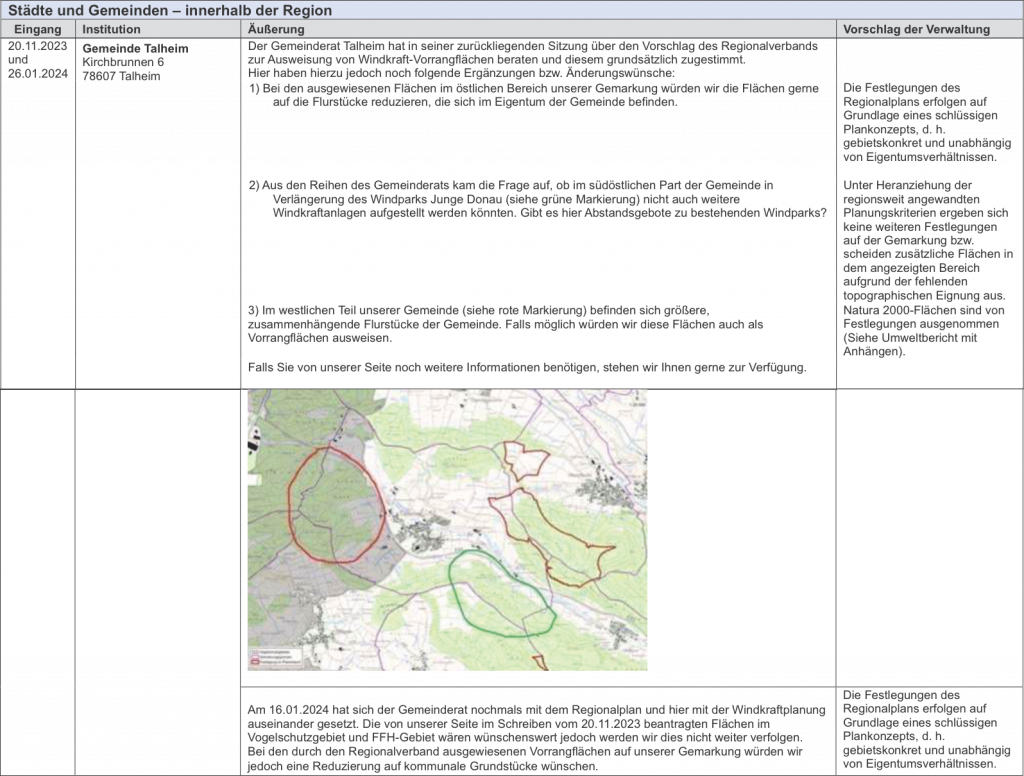Screen dimensions: 1024x776
Task: Click the small upper brown outlined area
Action: click(524, 461)
